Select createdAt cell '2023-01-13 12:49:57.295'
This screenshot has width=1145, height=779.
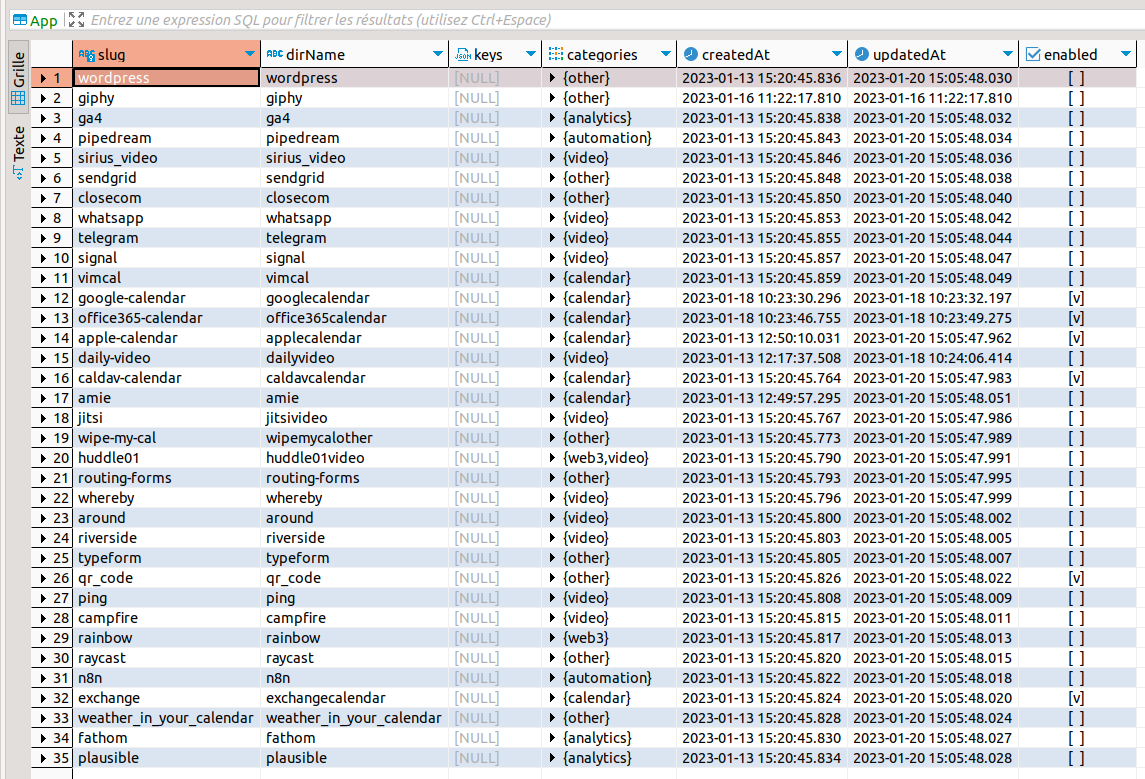pos(762,398)
